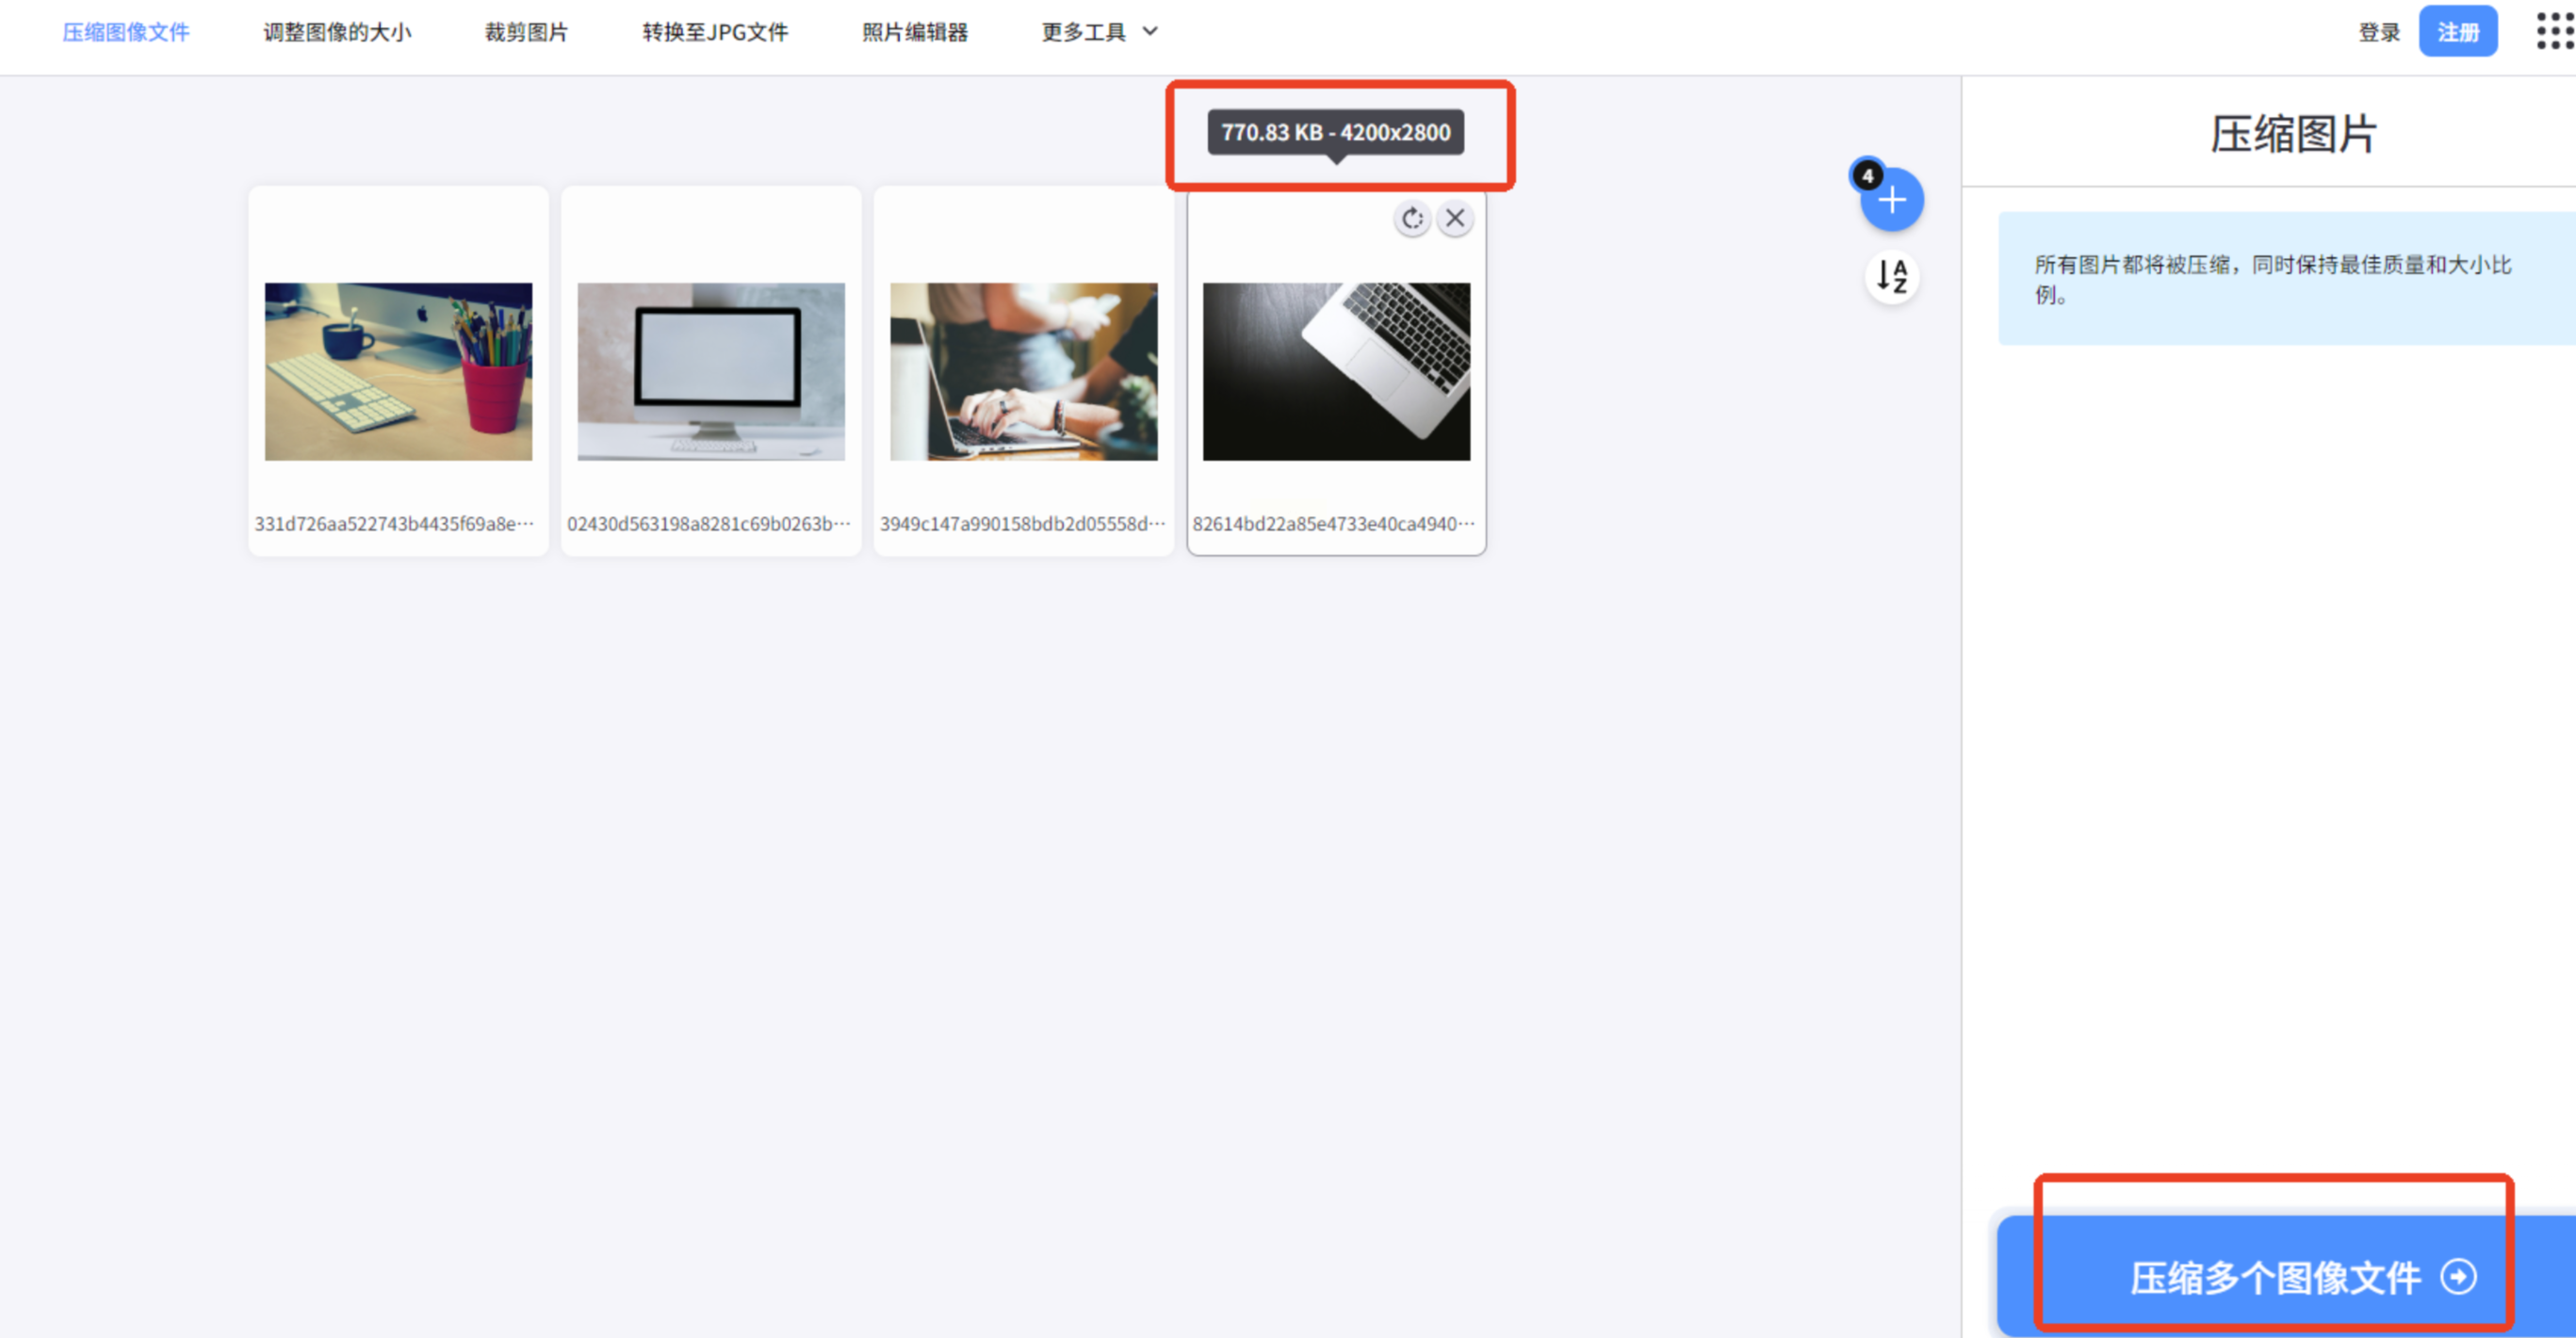Switch to 压缩图像文件 tab

pos(126,32)
